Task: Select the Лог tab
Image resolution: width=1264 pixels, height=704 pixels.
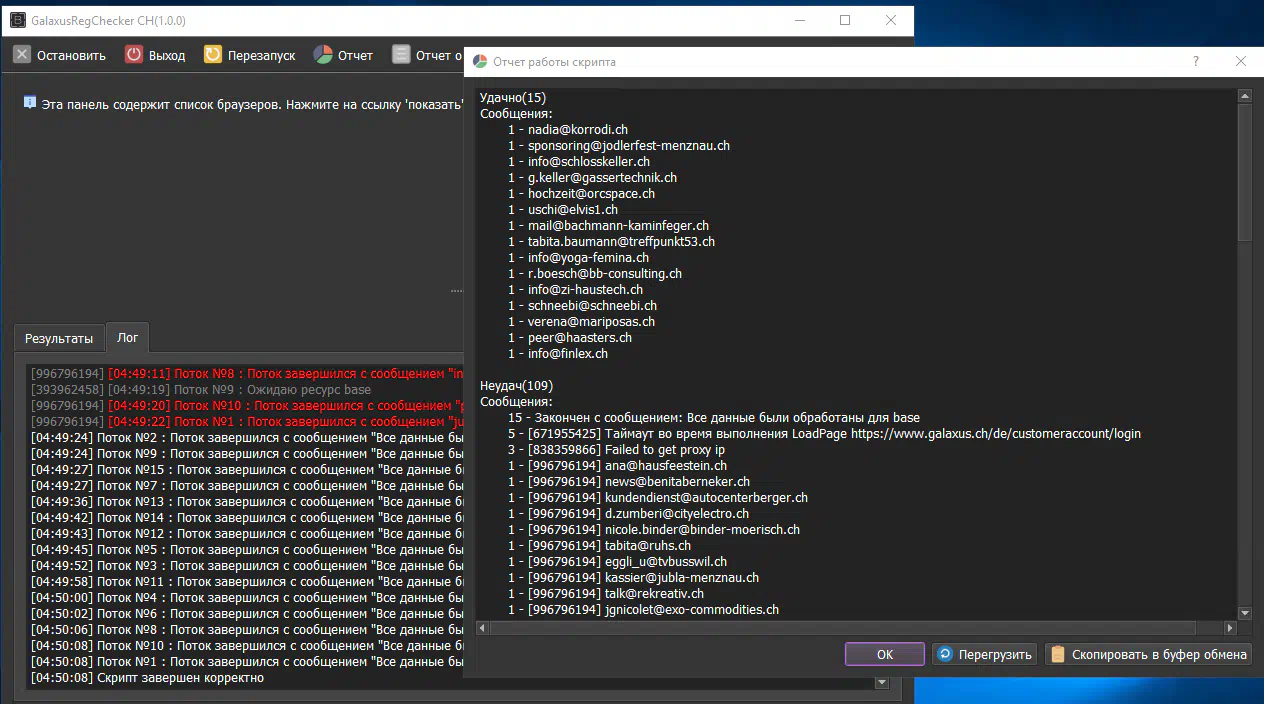Action: (x=127, y=338)
